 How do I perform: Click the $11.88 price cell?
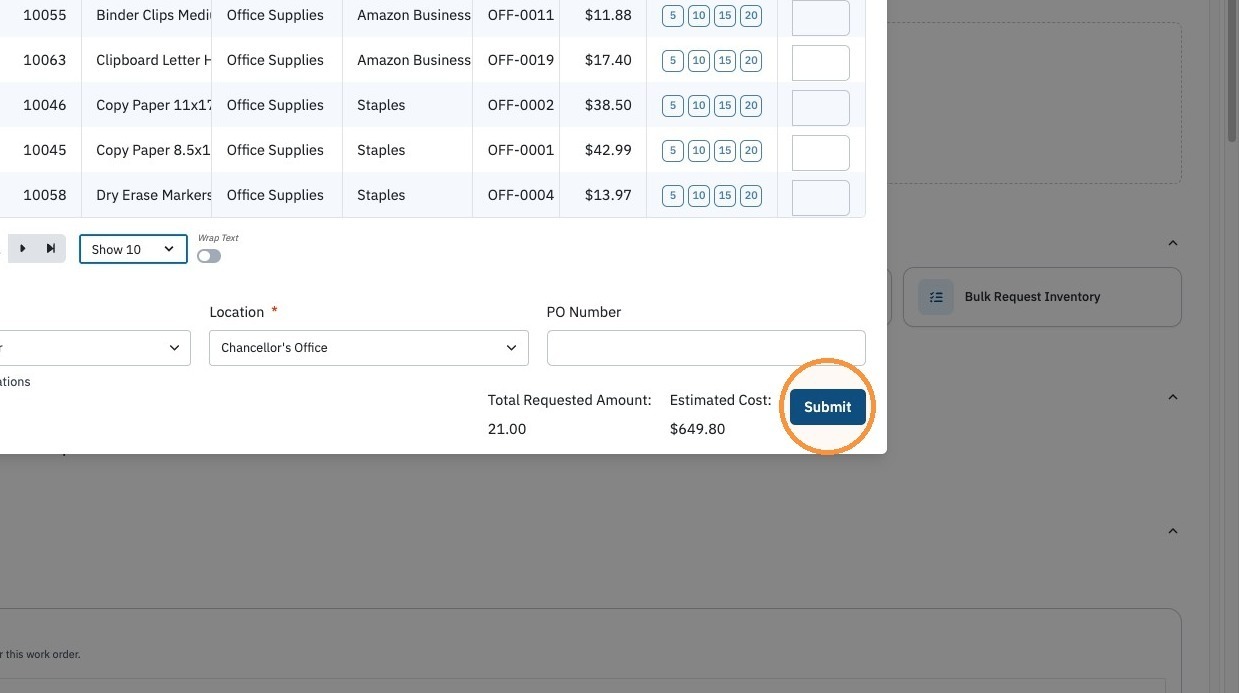[x=608, y=15]
